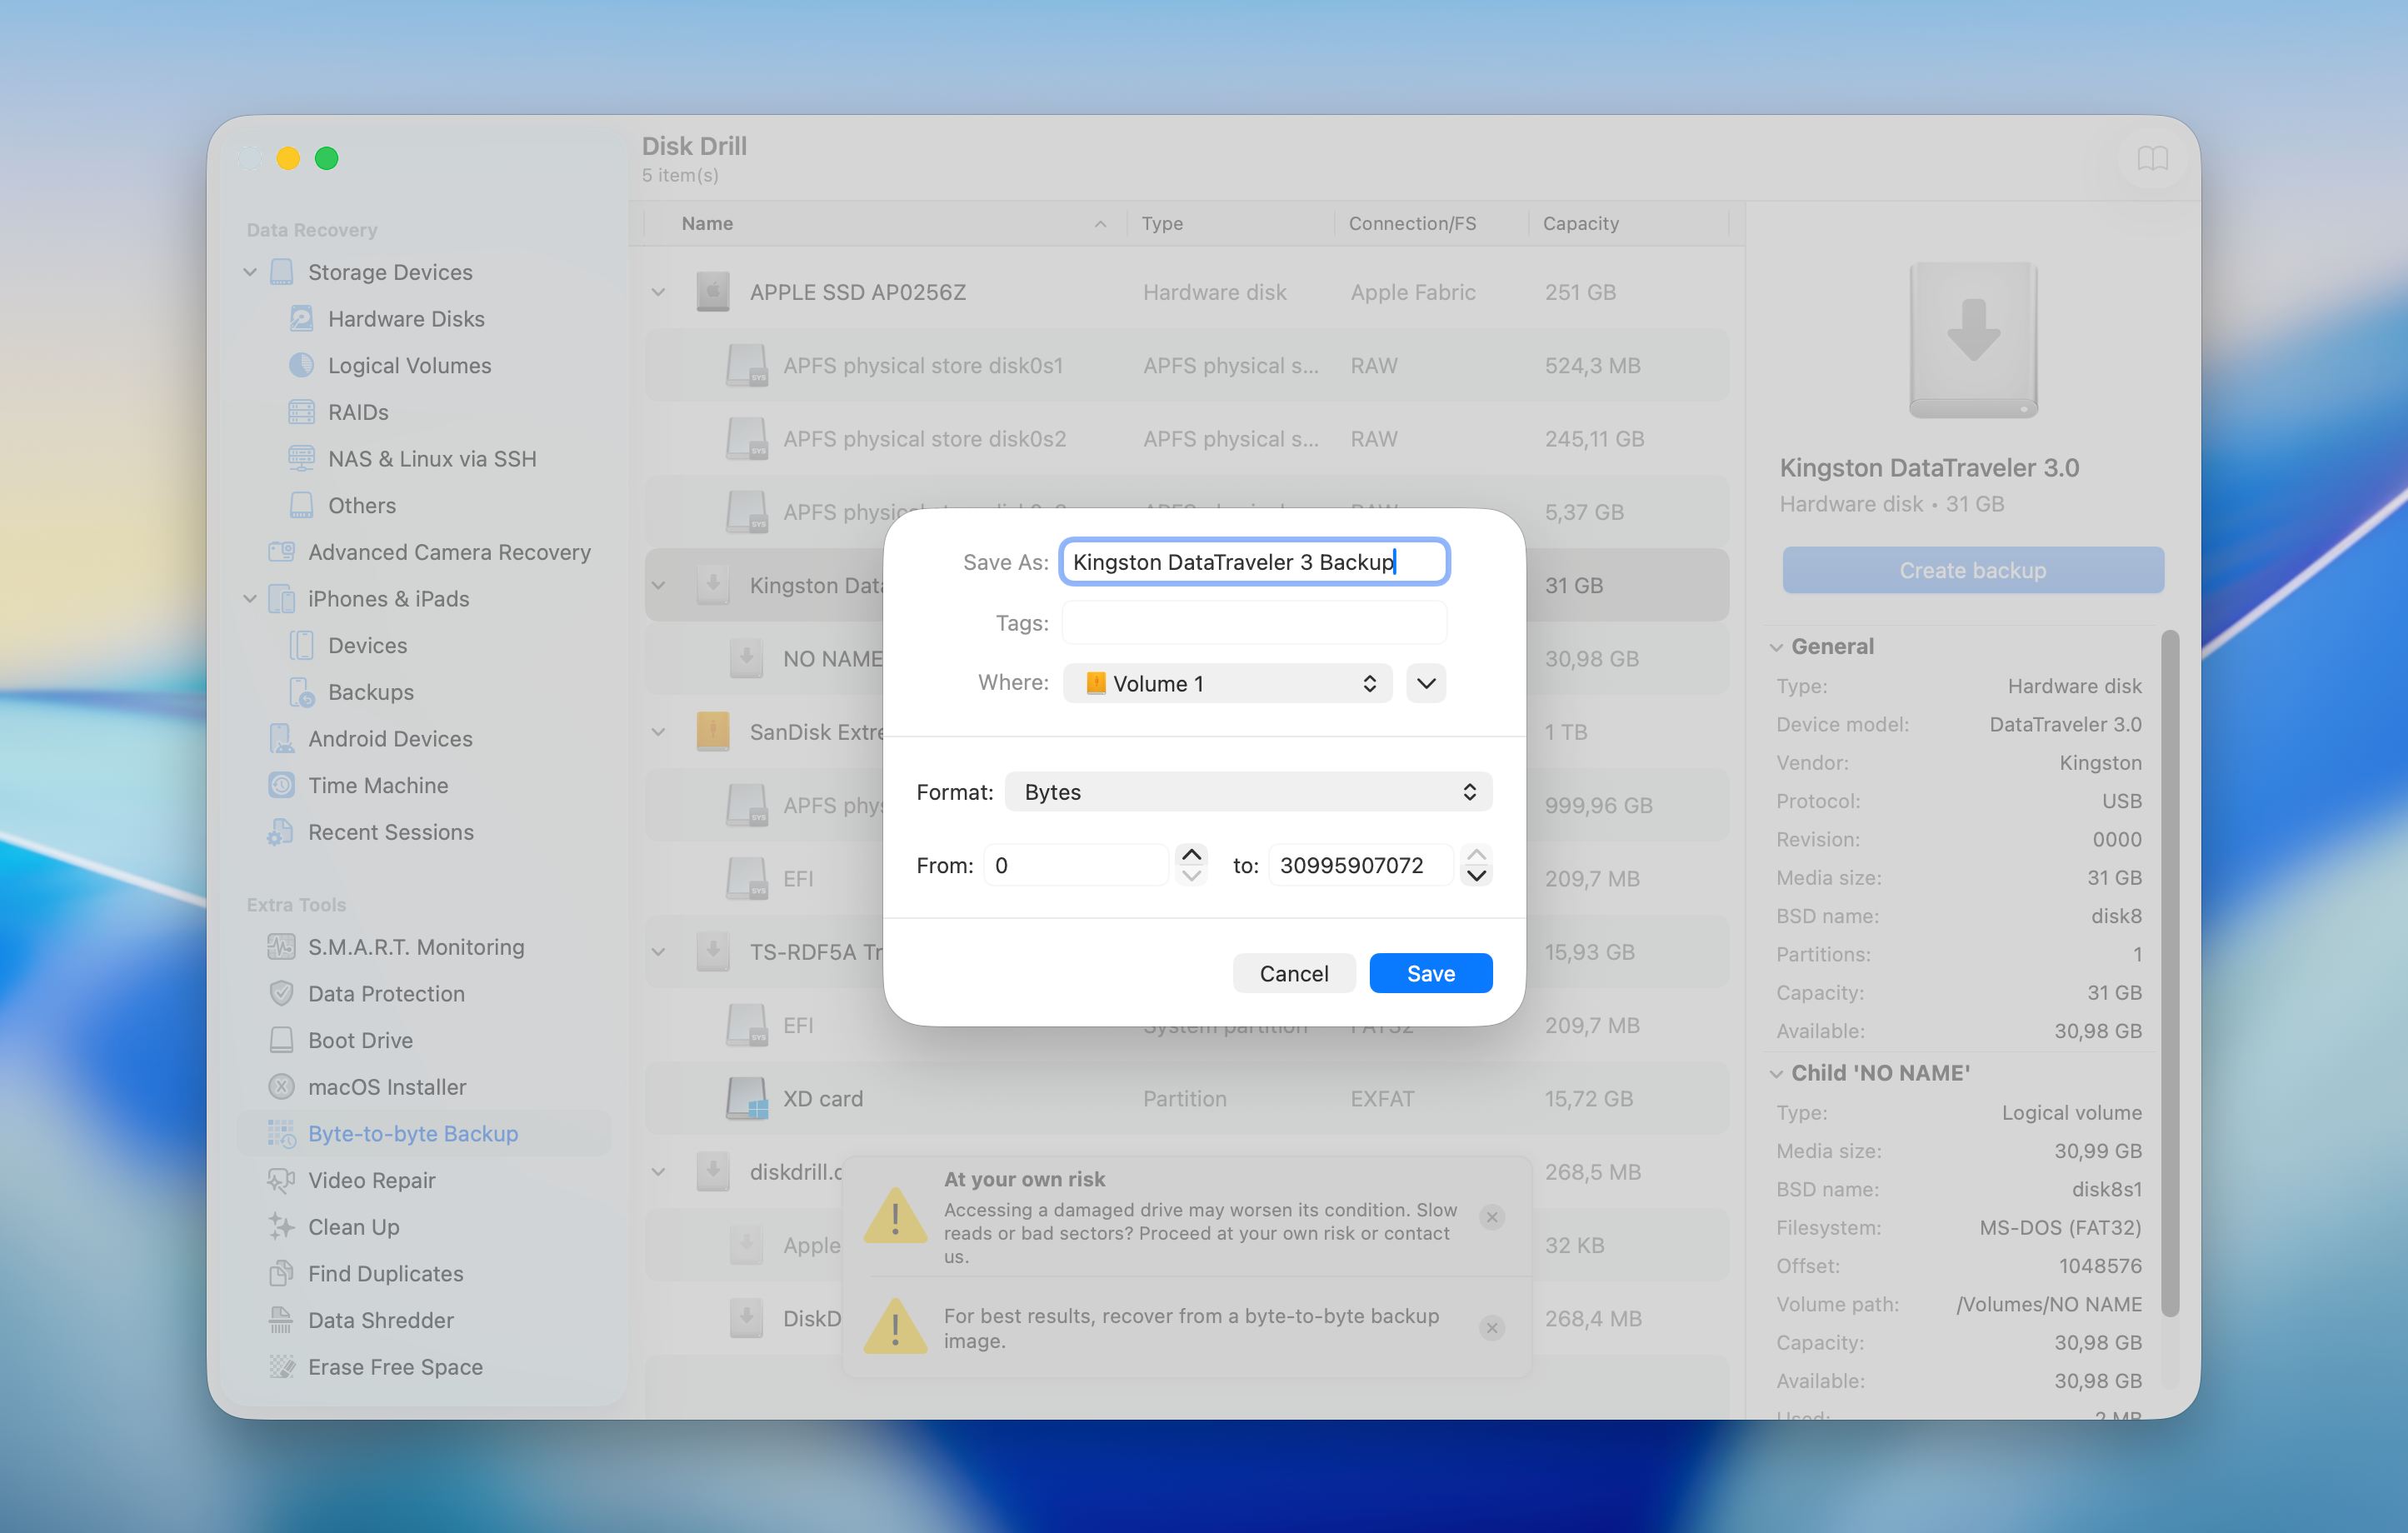Viewport: 2408px width, 1533px height.
Task: Collapse the General info section
Action: [1776, 647]
